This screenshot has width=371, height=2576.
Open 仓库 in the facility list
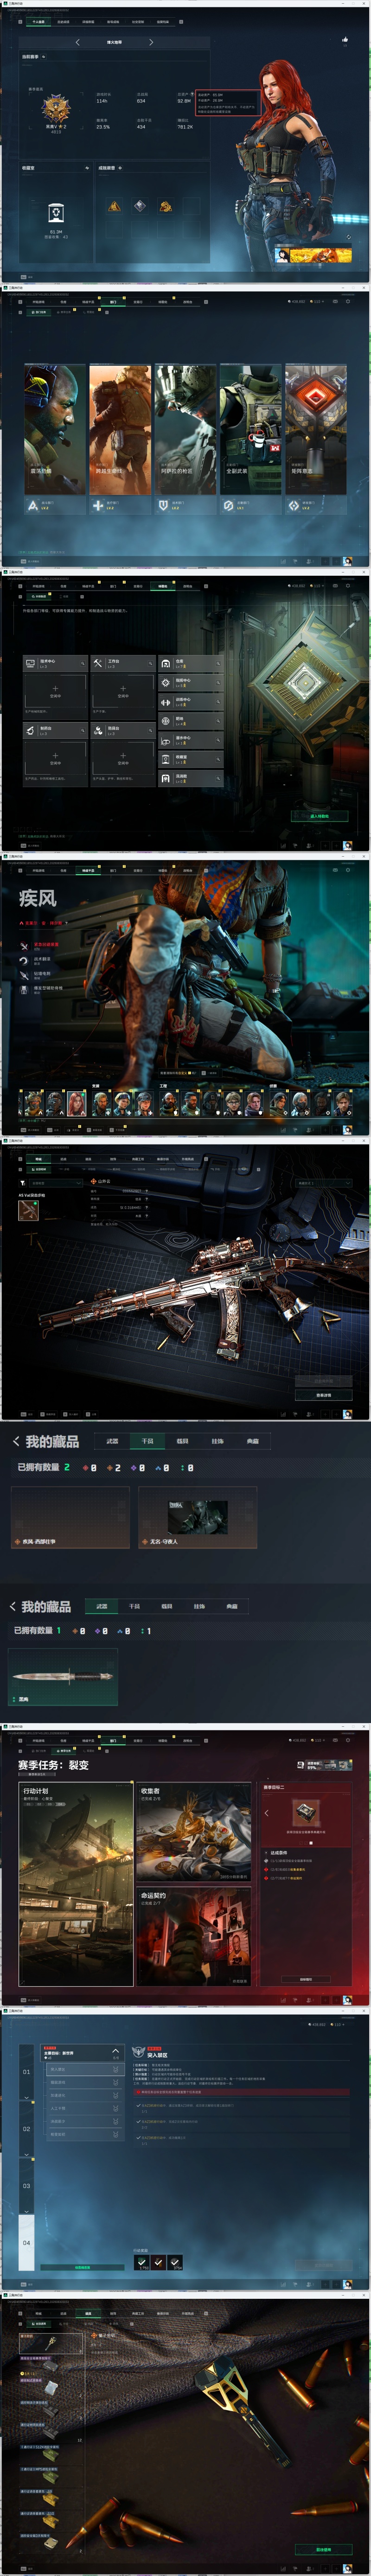[x=191, y=663]
